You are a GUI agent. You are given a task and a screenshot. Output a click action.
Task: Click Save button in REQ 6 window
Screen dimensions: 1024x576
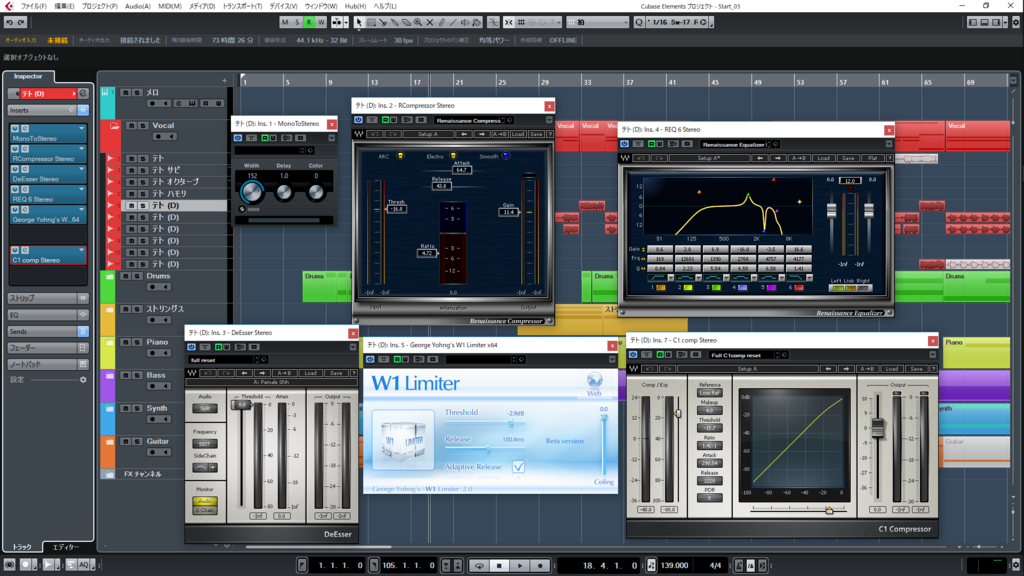pos(848,158)
